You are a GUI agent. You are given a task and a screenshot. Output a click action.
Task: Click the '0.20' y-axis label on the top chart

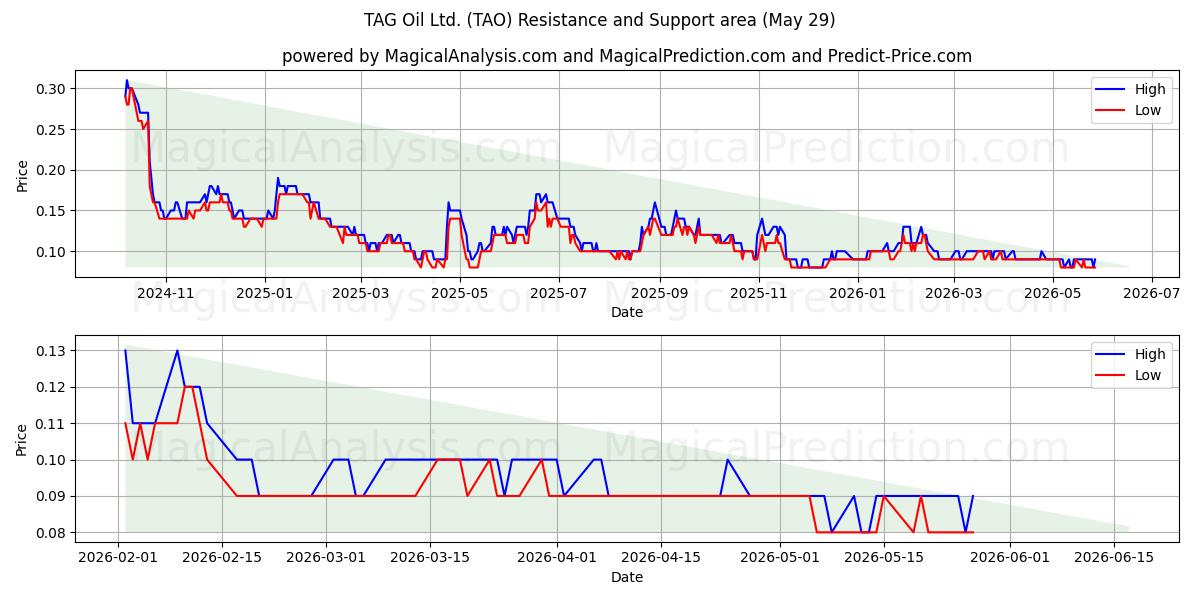pyautogui.click(x=52, y=170)
